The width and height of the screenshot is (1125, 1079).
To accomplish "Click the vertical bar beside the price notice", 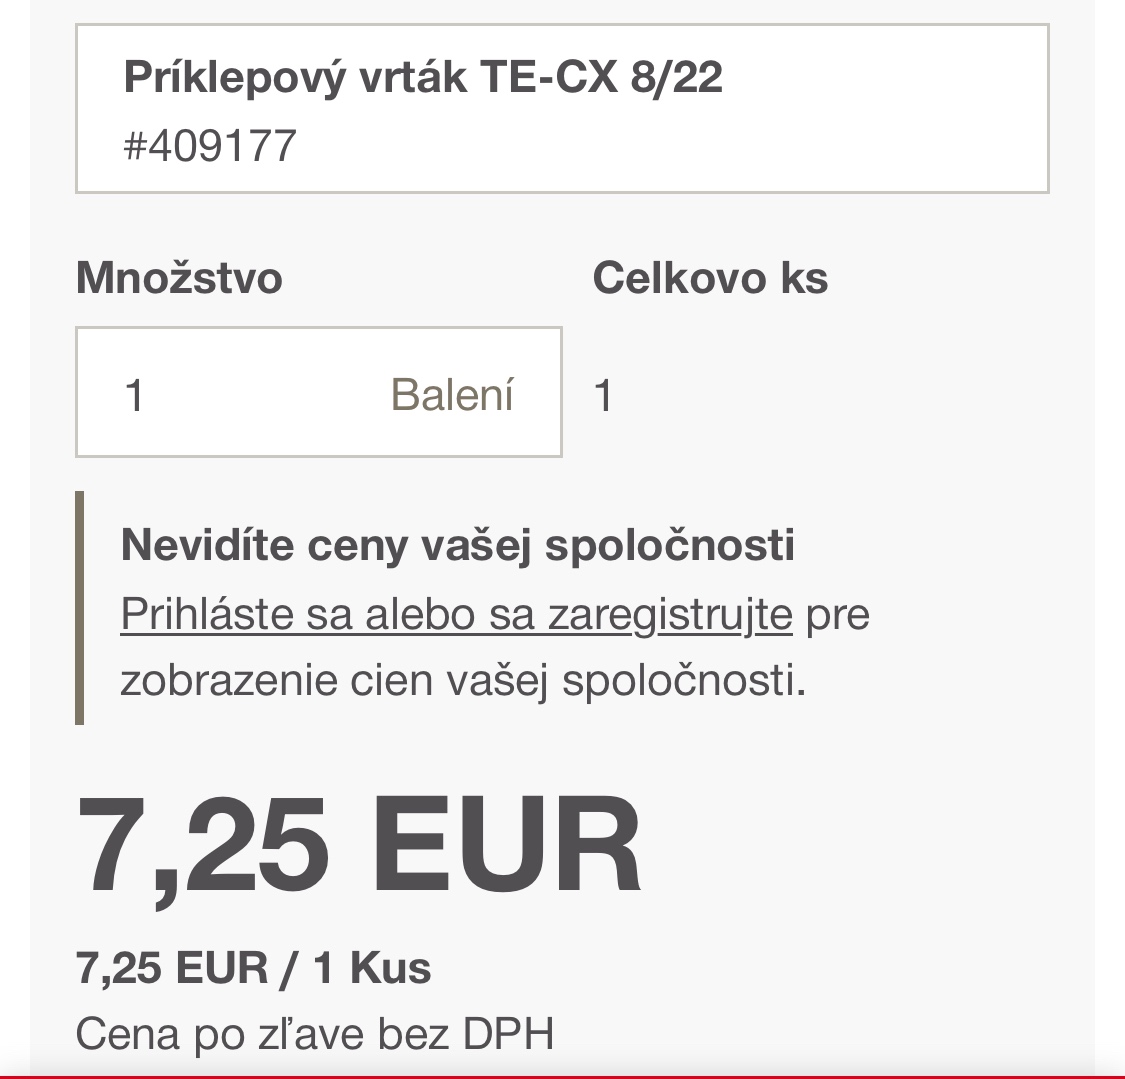I will click(x=80, y=607).
